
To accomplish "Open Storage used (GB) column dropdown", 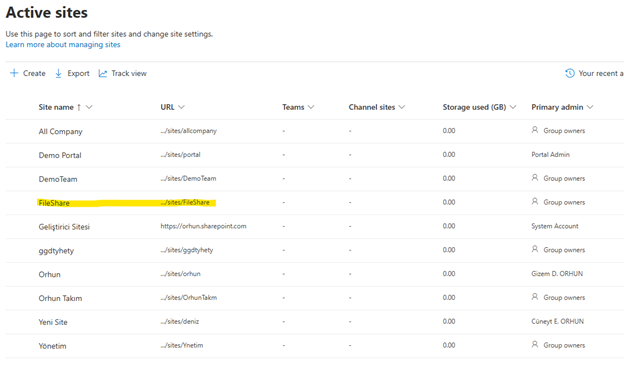I will tap(513, 107).
